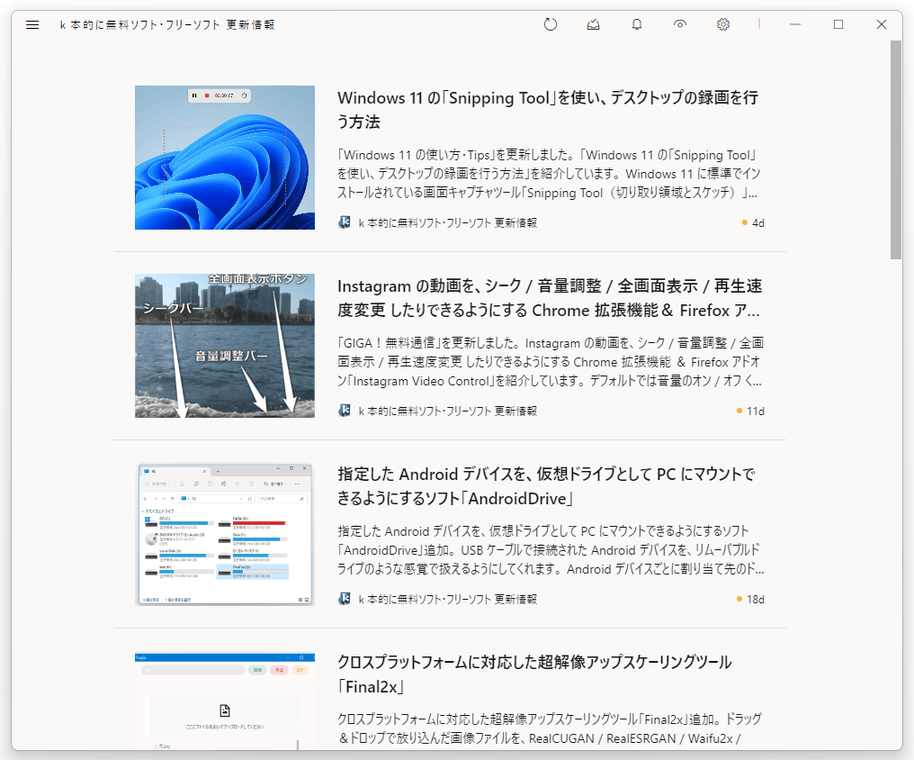Click the feed name under the Instagram article

447,411
